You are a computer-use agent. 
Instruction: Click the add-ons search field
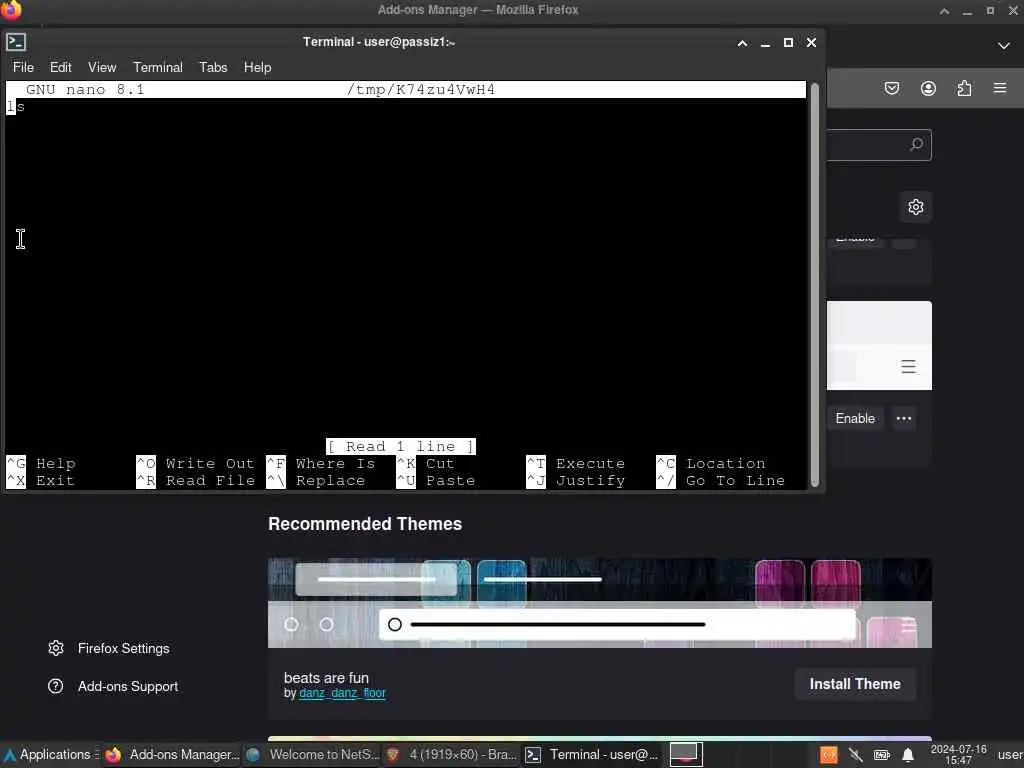pyautogui.click(x=879, y=145)
